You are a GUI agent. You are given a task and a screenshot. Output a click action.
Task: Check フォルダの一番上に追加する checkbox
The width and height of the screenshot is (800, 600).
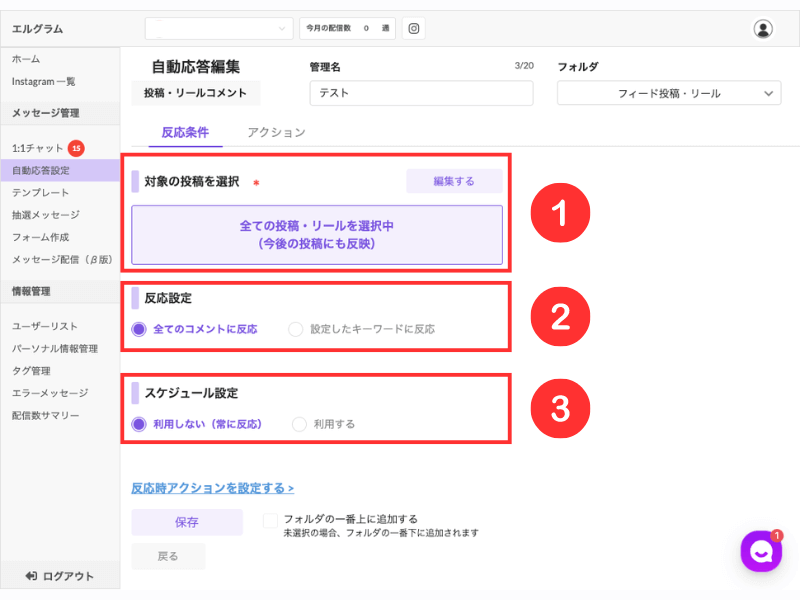tap(270, 520)
